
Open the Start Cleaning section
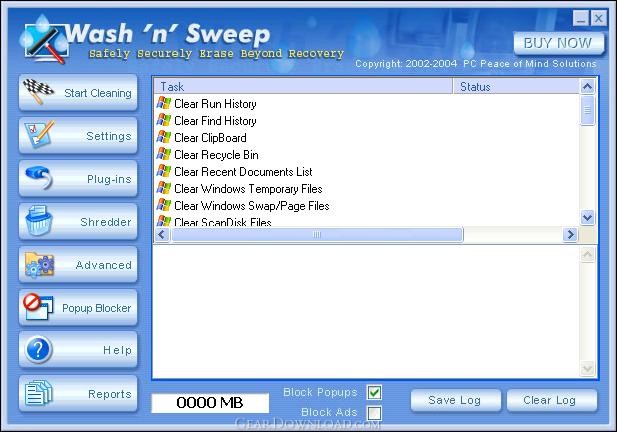(x=78, y=92)
